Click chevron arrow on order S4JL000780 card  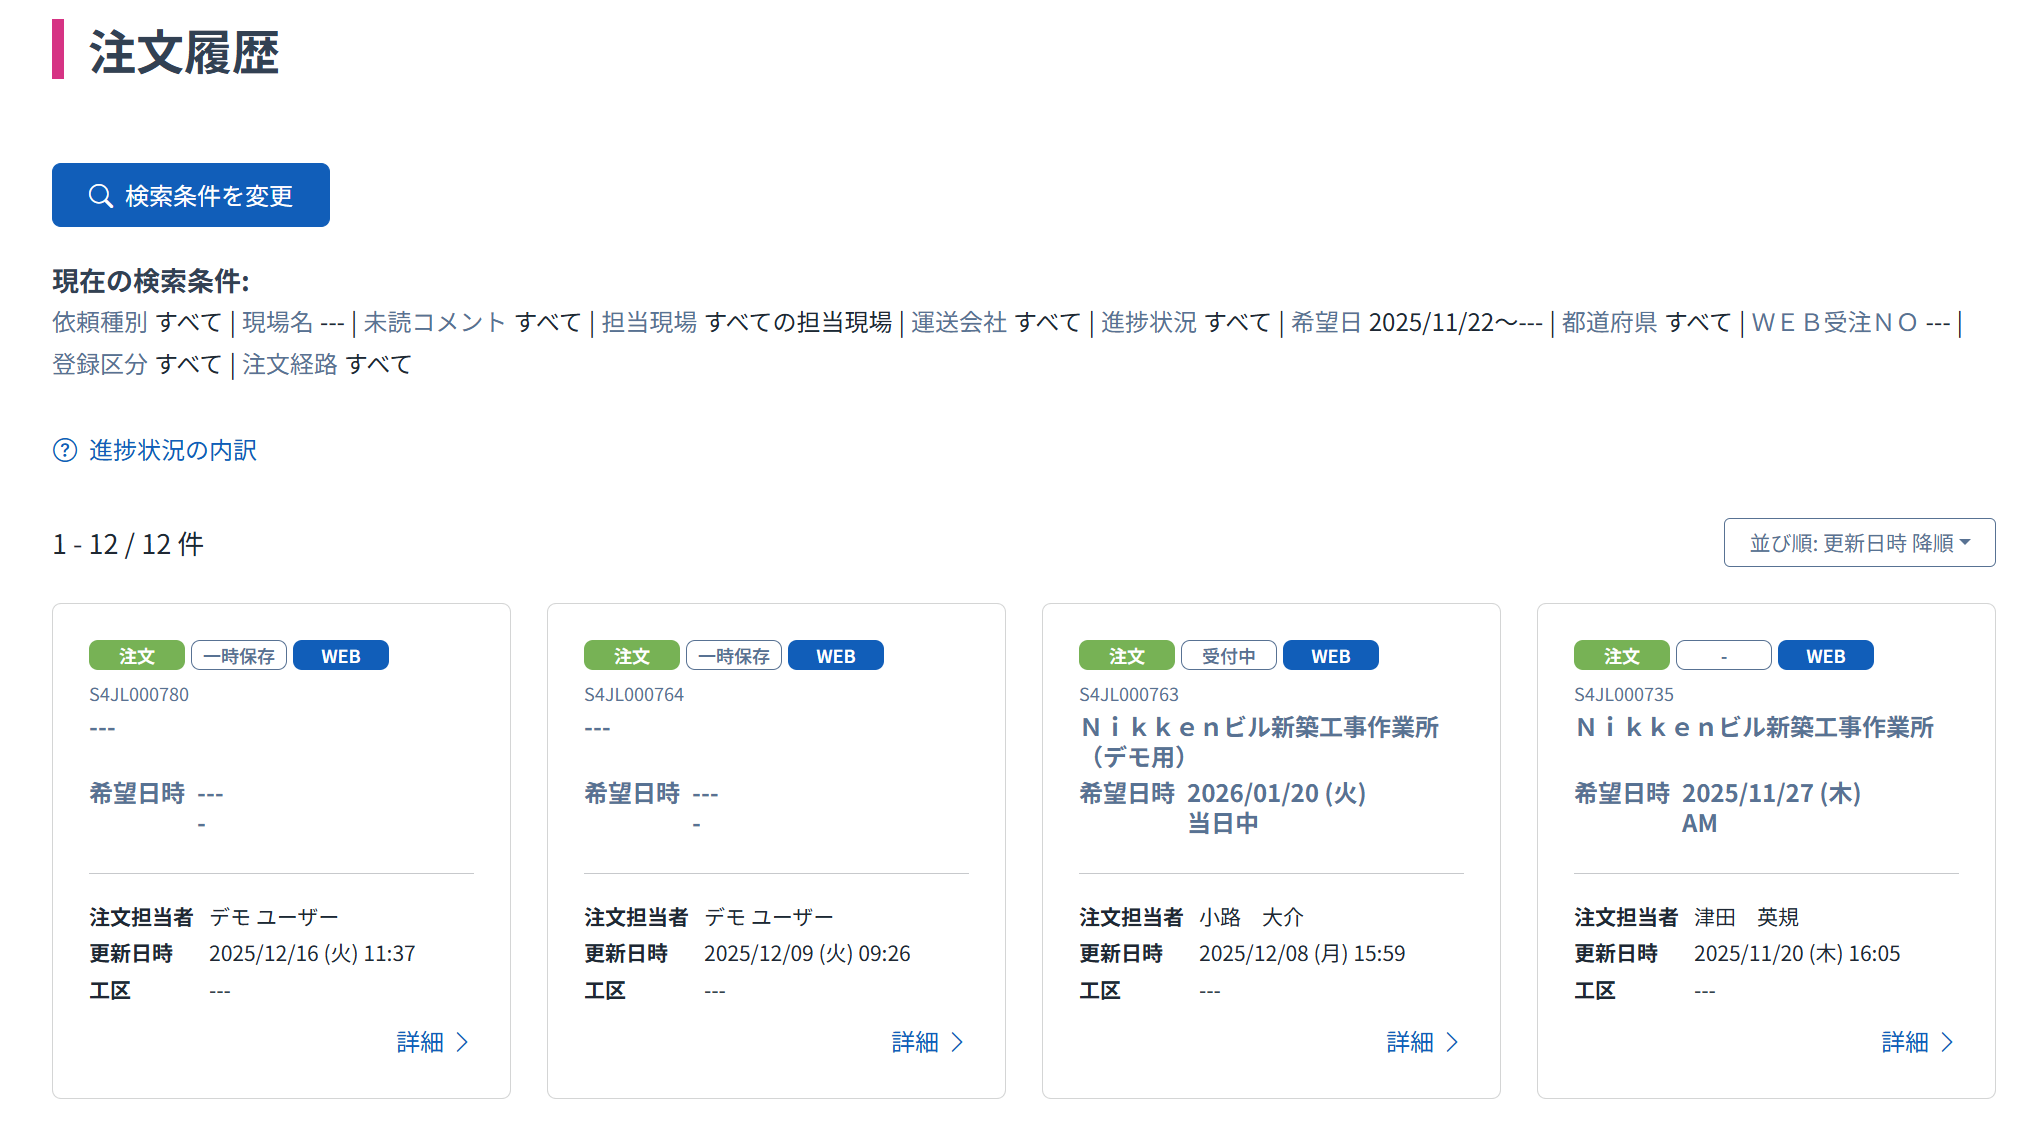(x=462, y=1042)
